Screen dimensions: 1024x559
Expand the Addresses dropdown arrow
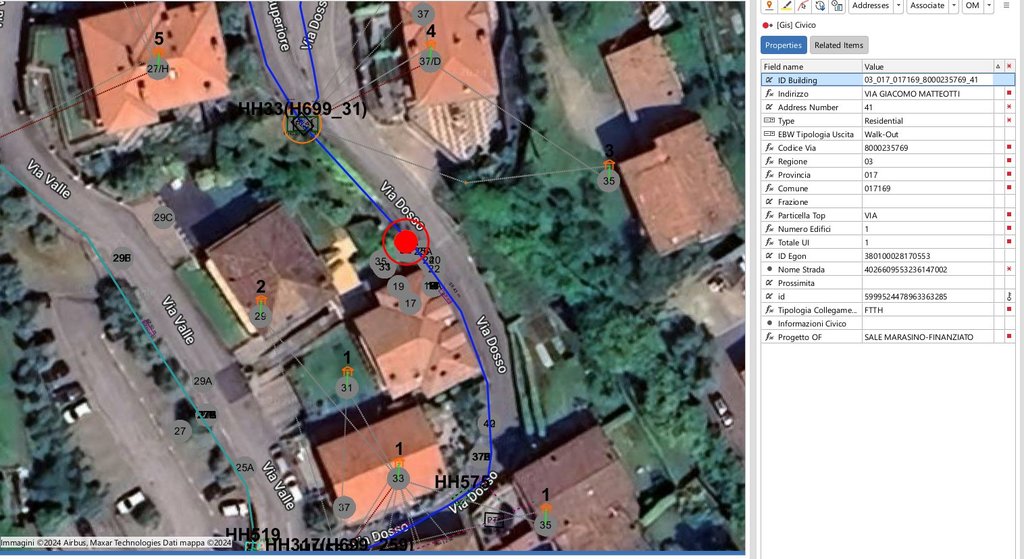[x=898, y=6]
